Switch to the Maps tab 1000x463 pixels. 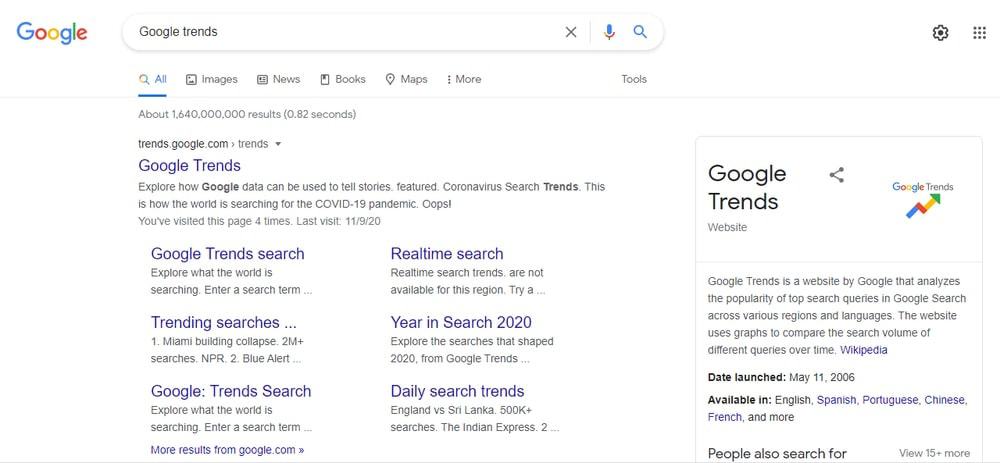pos(406,79)
